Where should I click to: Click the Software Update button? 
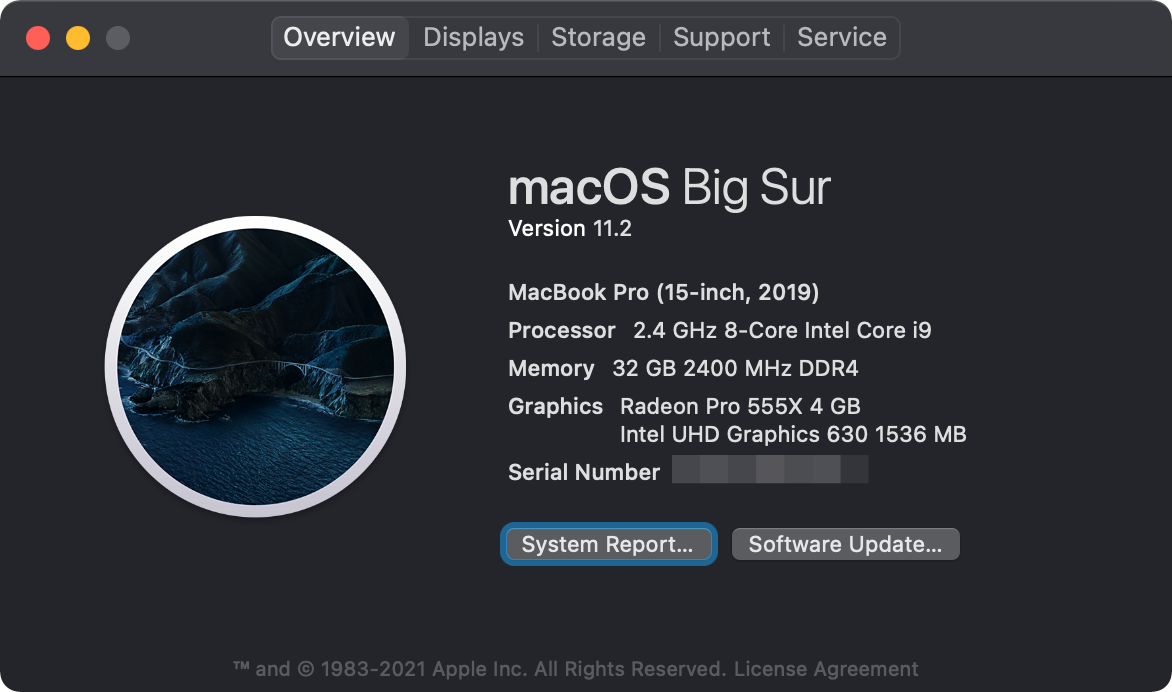[x=845, y=544]
